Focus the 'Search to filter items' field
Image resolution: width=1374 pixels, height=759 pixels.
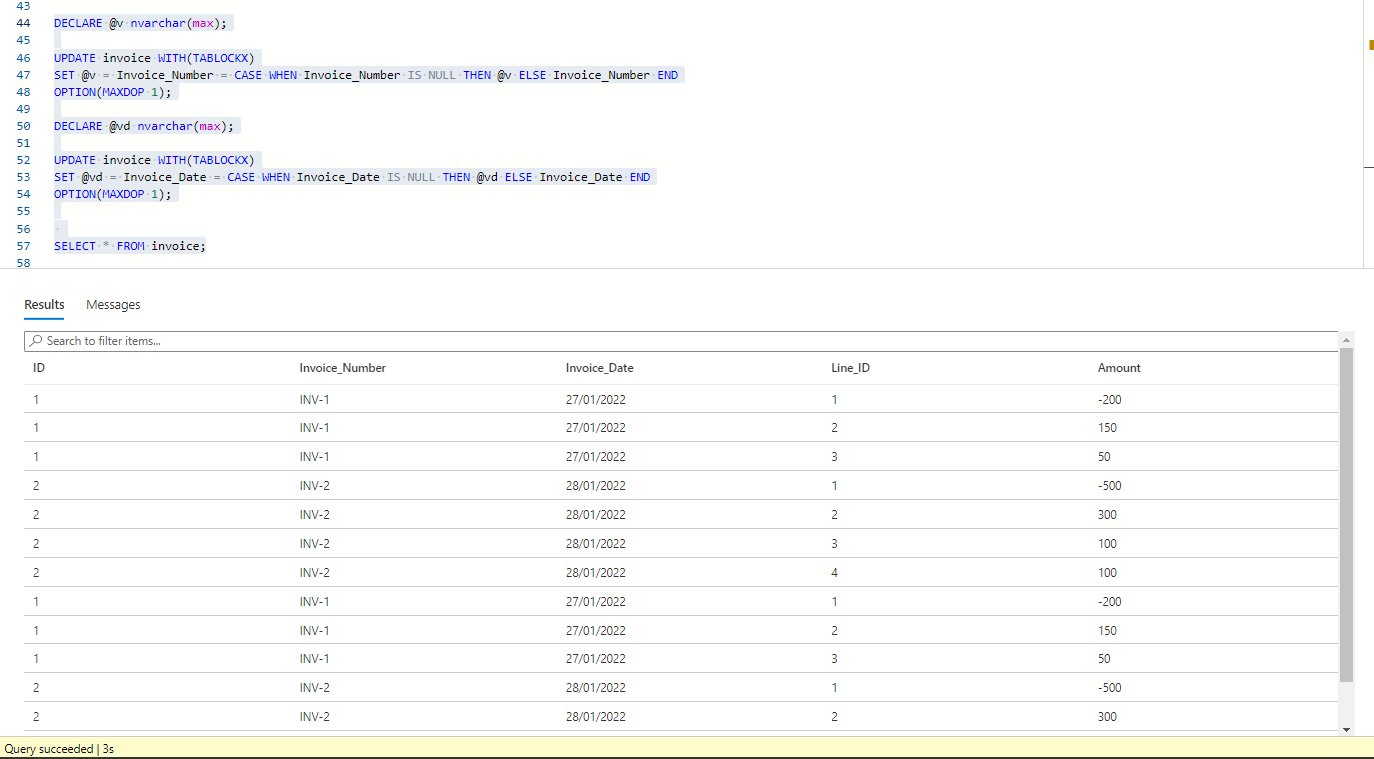coord(681,341)
